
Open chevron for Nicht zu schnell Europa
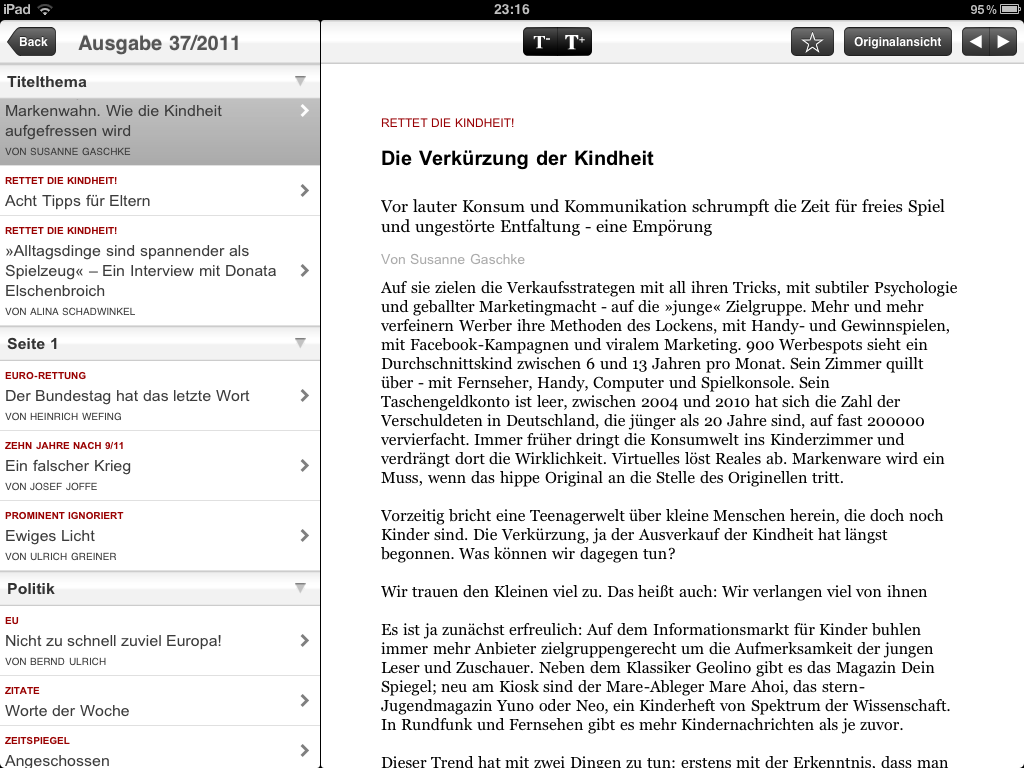[304, 641]
